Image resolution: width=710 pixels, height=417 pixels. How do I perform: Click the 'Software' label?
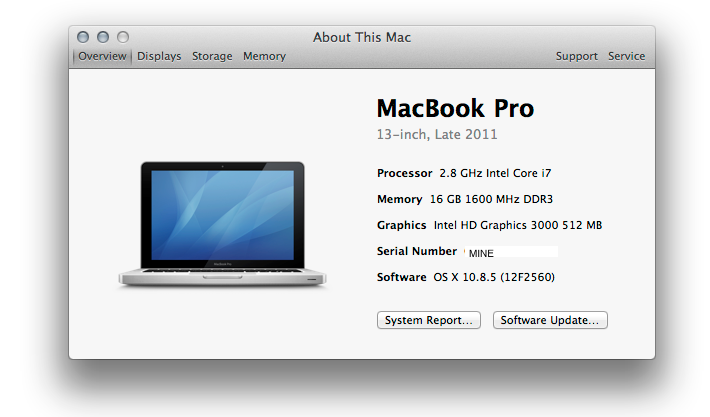[x=402, y=277]
